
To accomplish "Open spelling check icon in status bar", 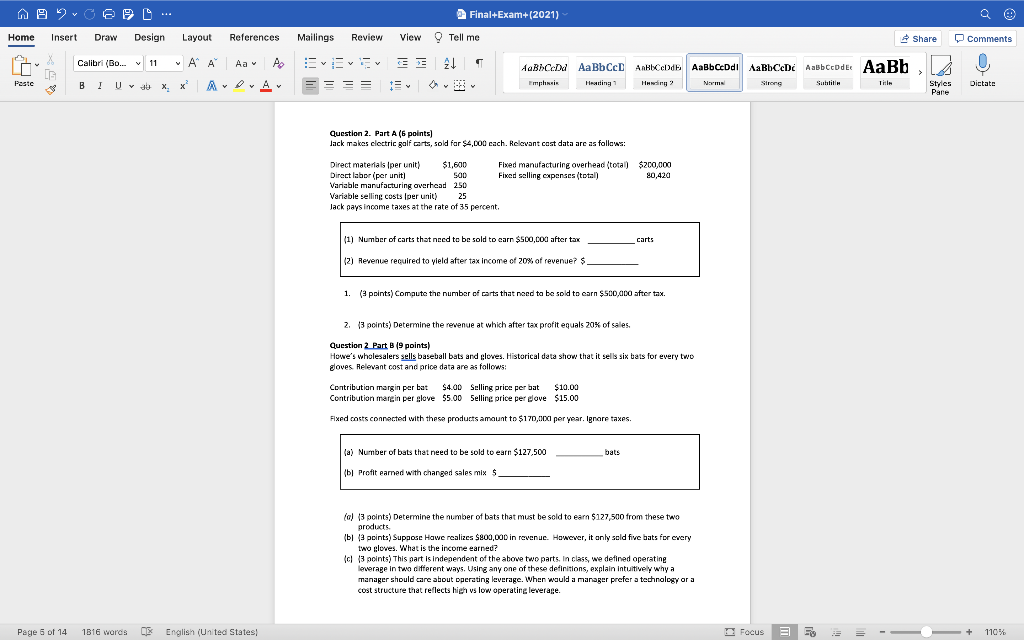I will click(x=147, y=632).
